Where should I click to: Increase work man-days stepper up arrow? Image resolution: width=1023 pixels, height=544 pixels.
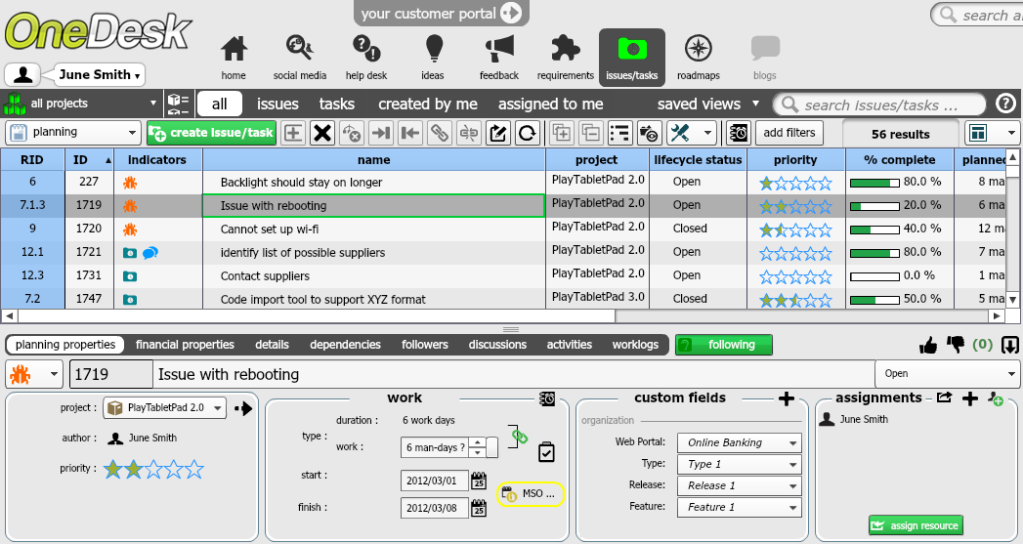(x=478, y=442)
